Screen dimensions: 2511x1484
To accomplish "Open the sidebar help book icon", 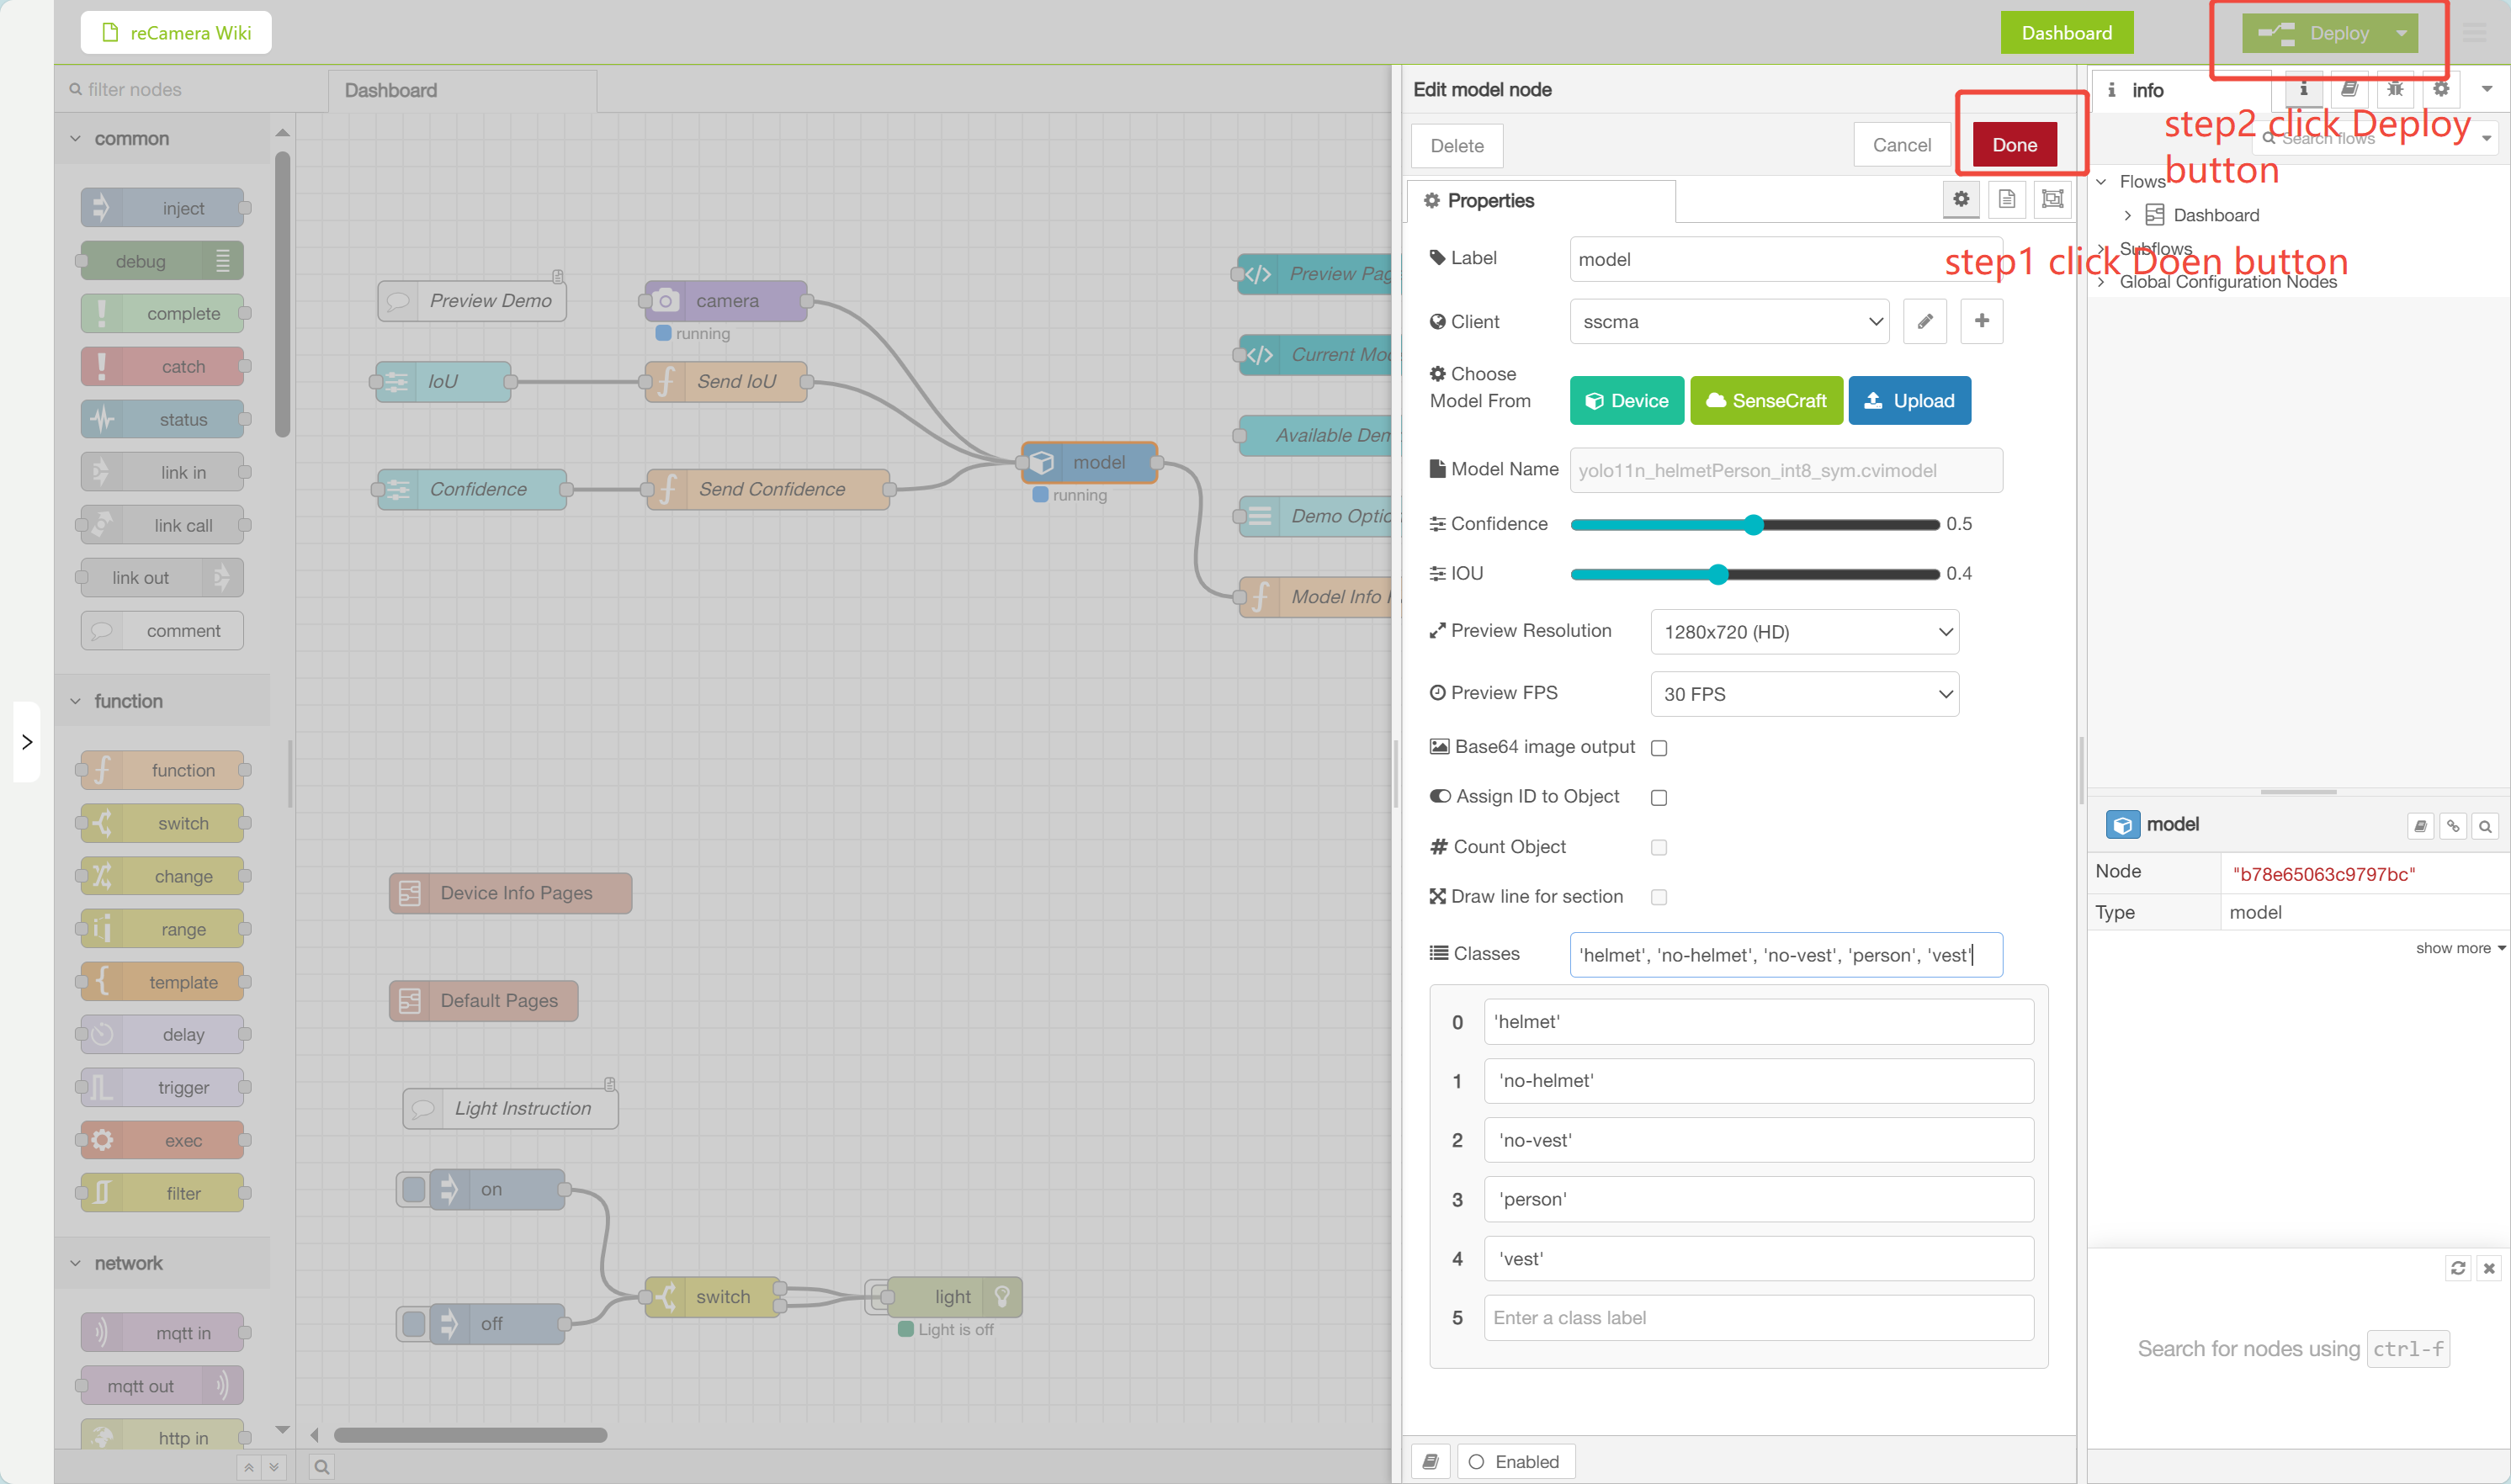I will [2349, 89].
